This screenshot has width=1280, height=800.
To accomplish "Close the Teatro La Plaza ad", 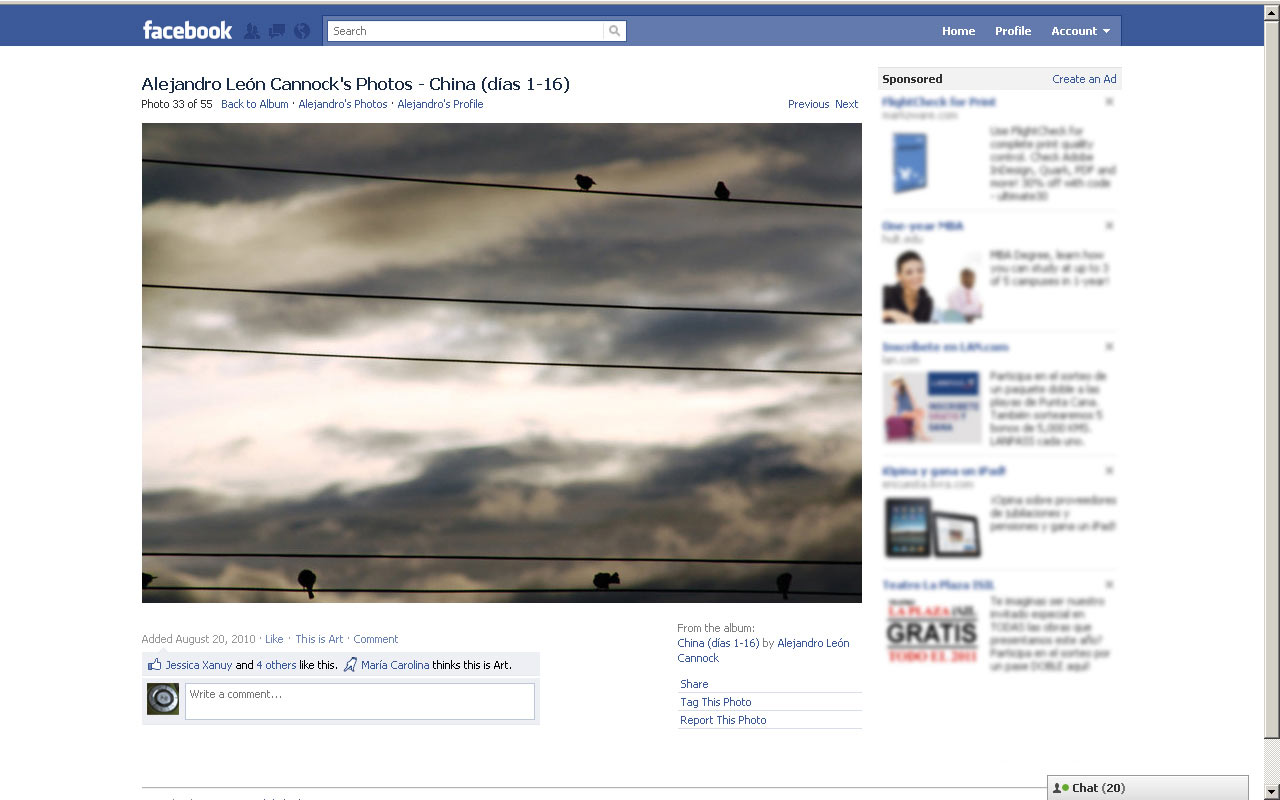I will point(1109,585).
